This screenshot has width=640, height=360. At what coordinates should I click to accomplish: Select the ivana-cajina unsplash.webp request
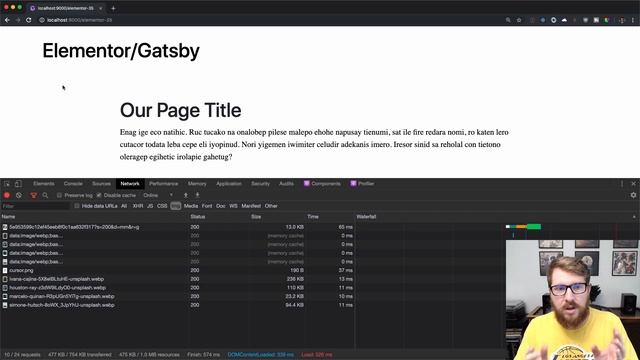click(178, 279)
